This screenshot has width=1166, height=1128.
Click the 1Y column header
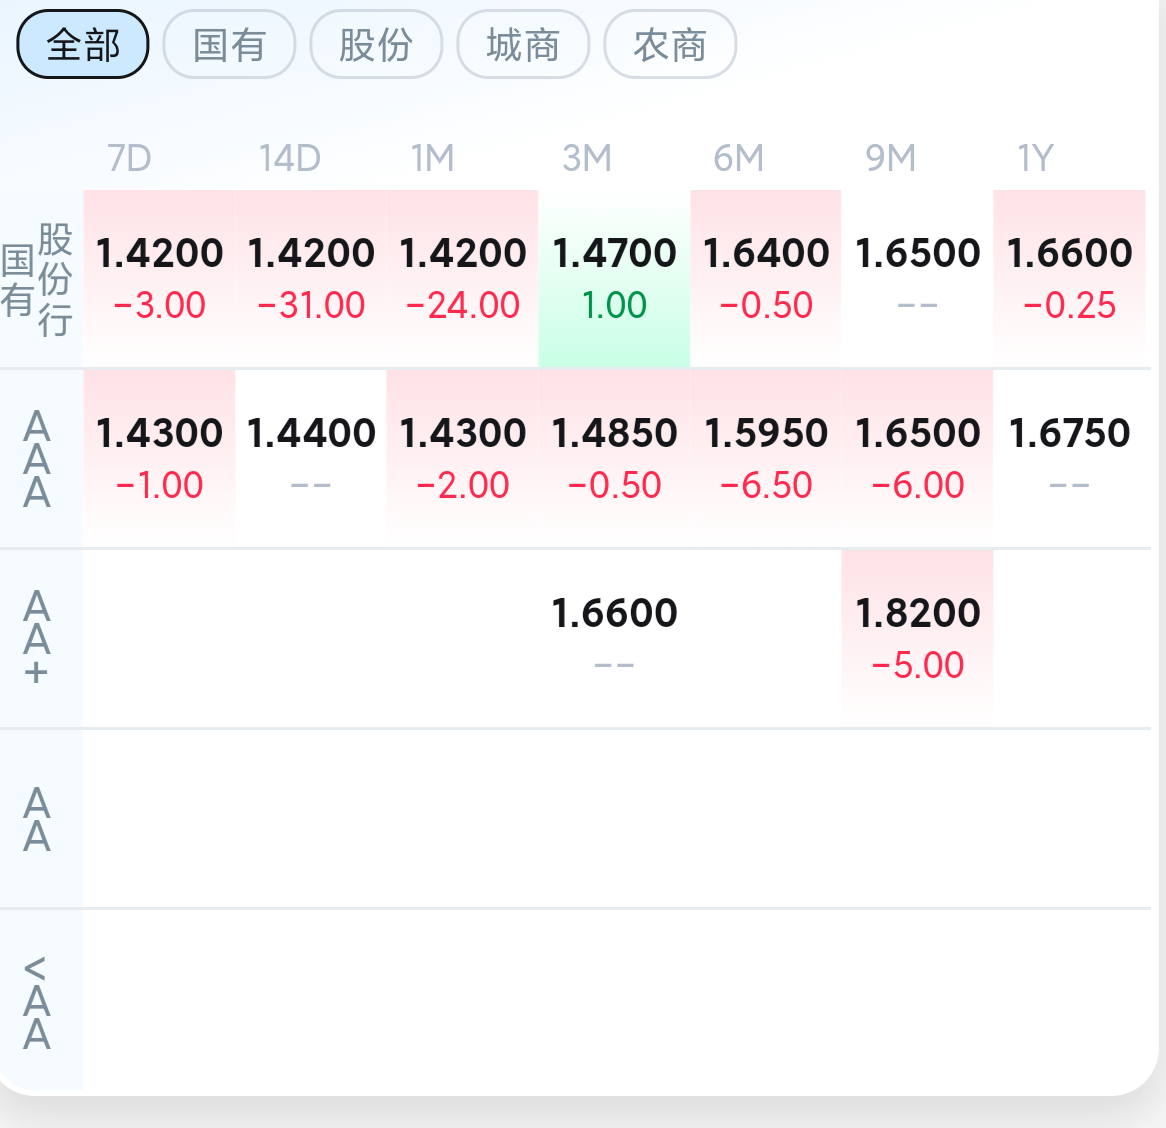coord(1036,158)
